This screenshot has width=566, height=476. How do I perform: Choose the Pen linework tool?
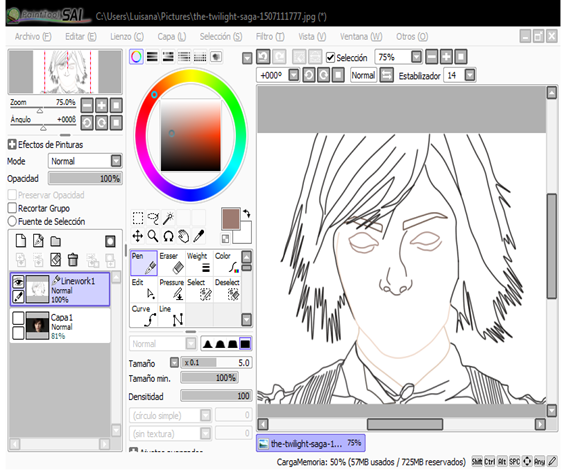pyautogui.click(x=144, y=263)
